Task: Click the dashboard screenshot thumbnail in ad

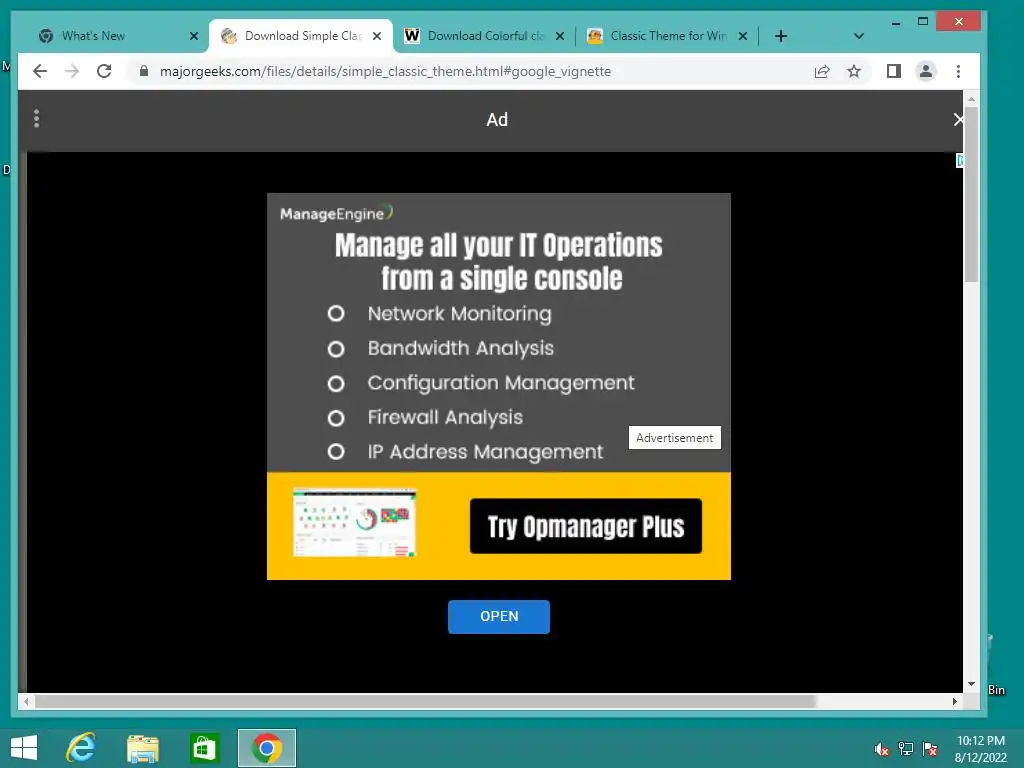Action: click(x=355, y=522)
